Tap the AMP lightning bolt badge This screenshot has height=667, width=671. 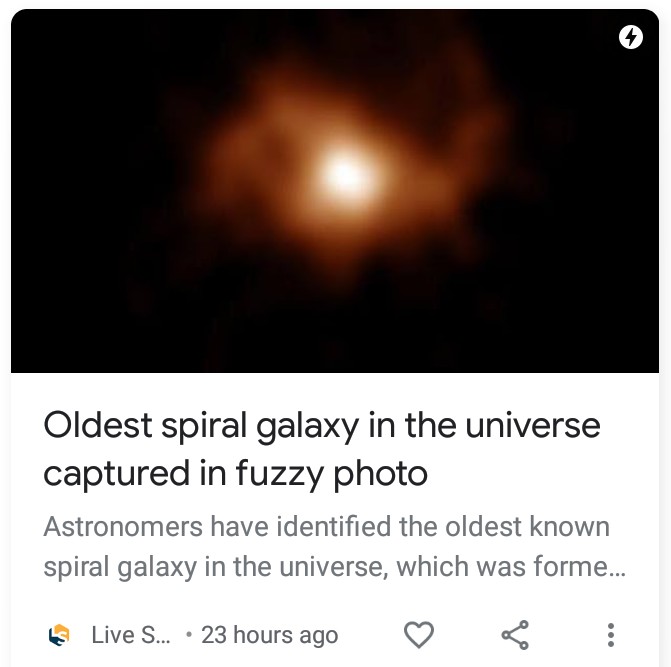pos(631,37)
